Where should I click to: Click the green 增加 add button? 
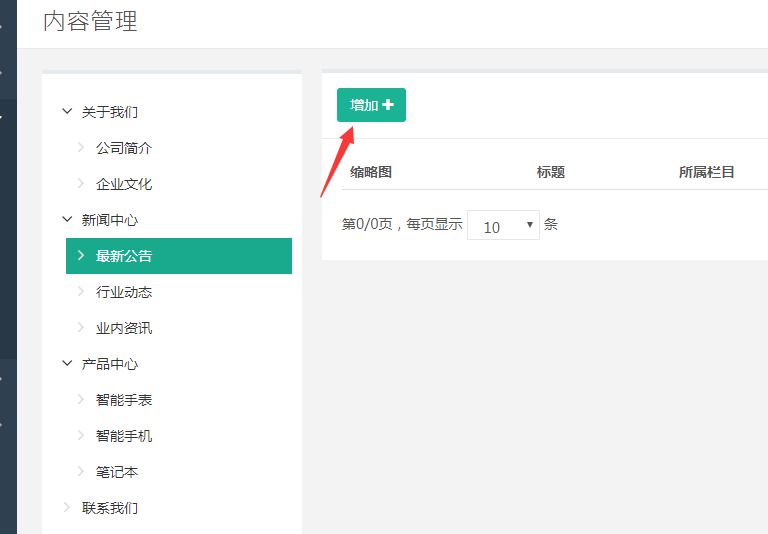coord(371,105)
